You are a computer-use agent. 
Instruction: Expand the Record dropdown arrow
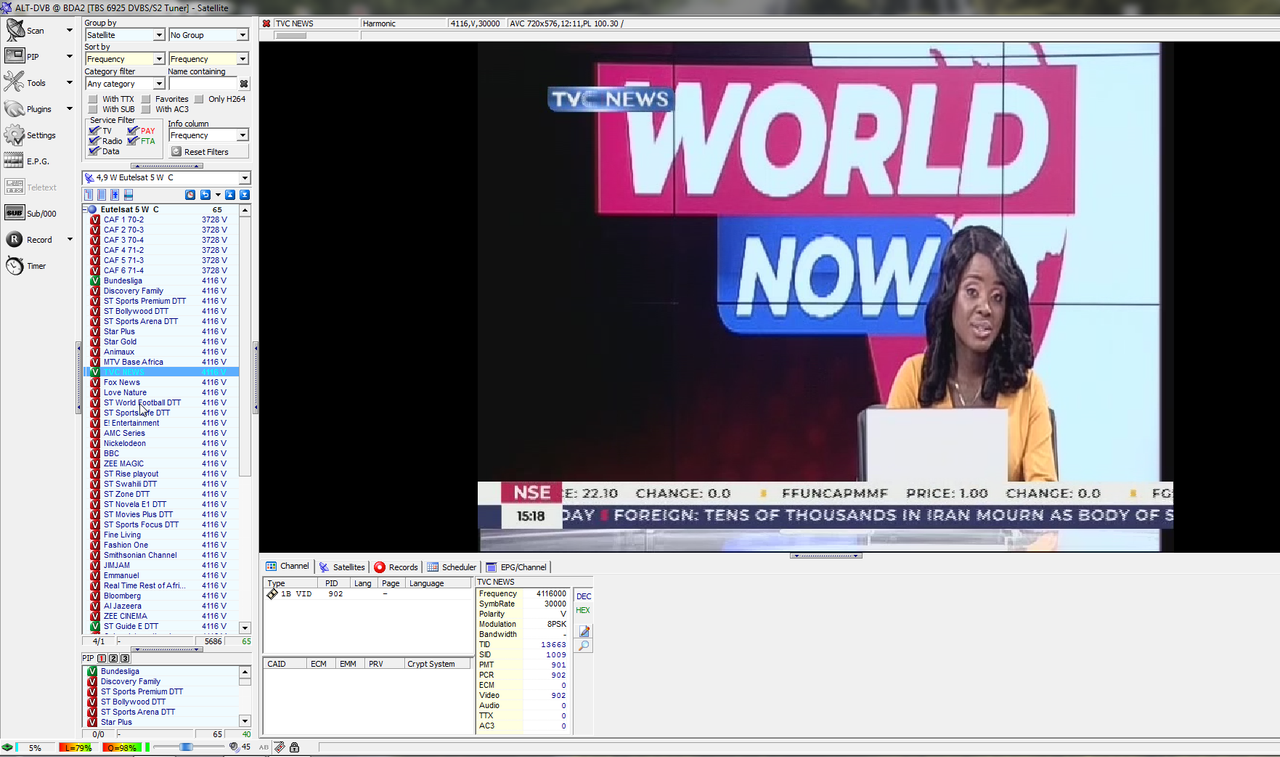click(x=69, y=240)
